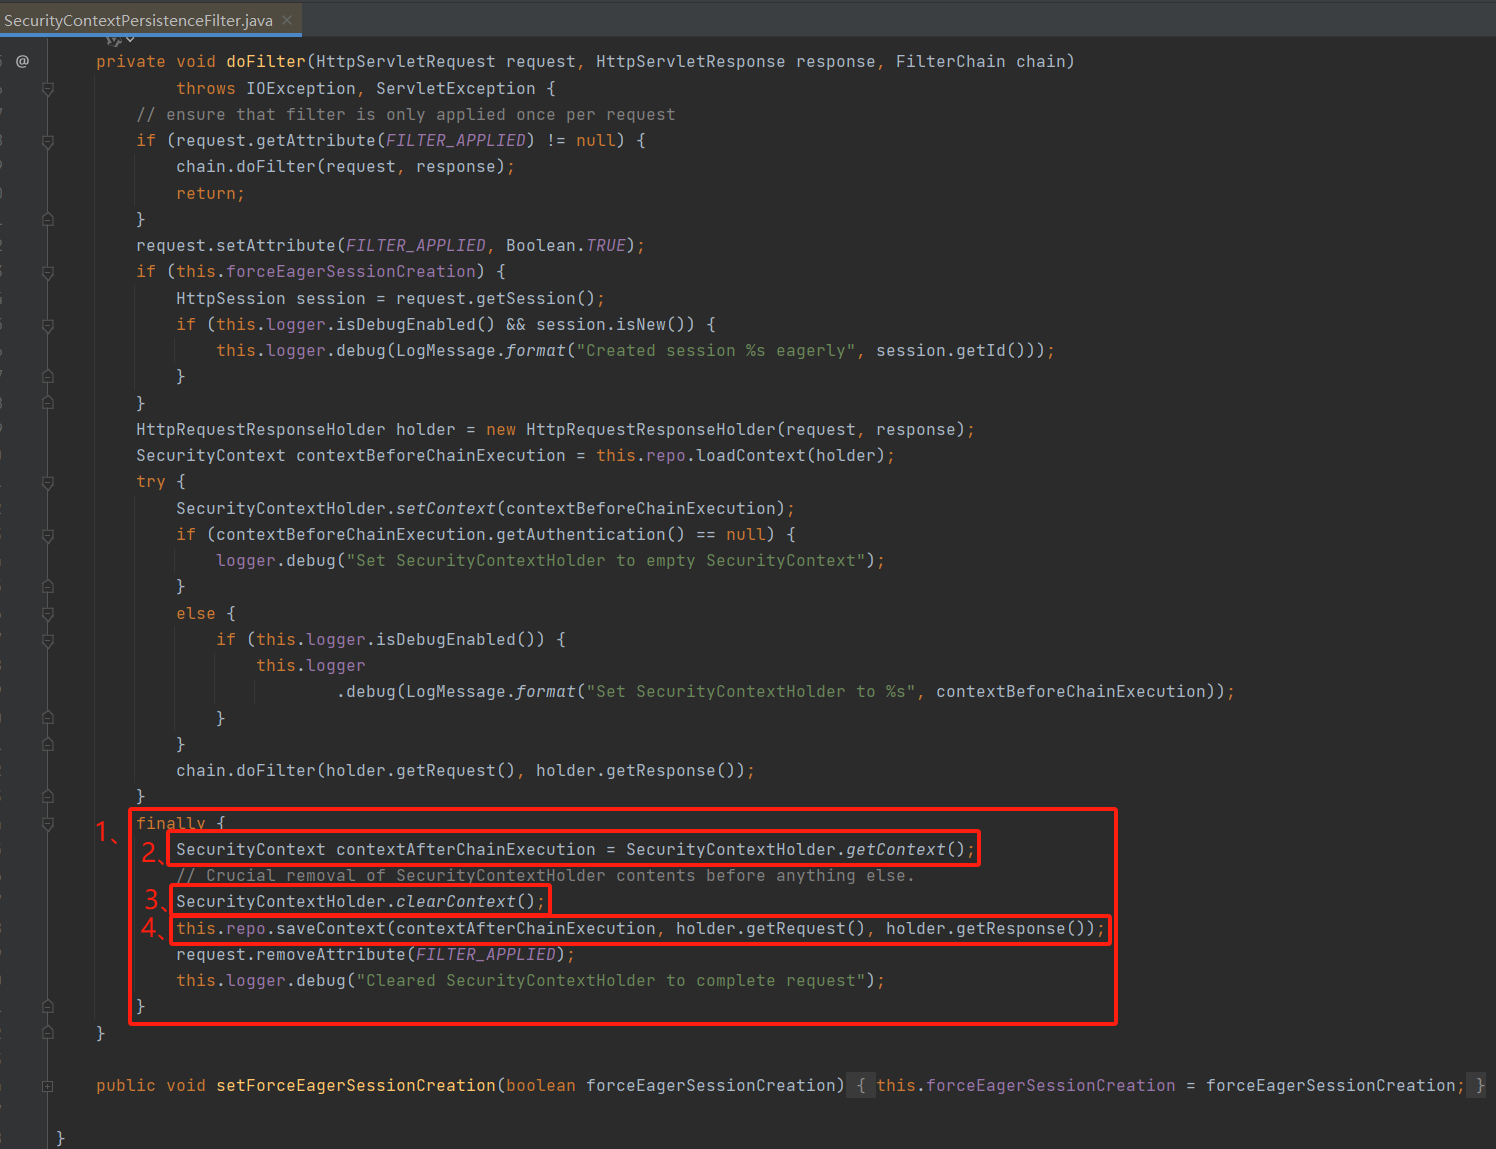Collapse the fold marker on the 'else {' line

47,614
